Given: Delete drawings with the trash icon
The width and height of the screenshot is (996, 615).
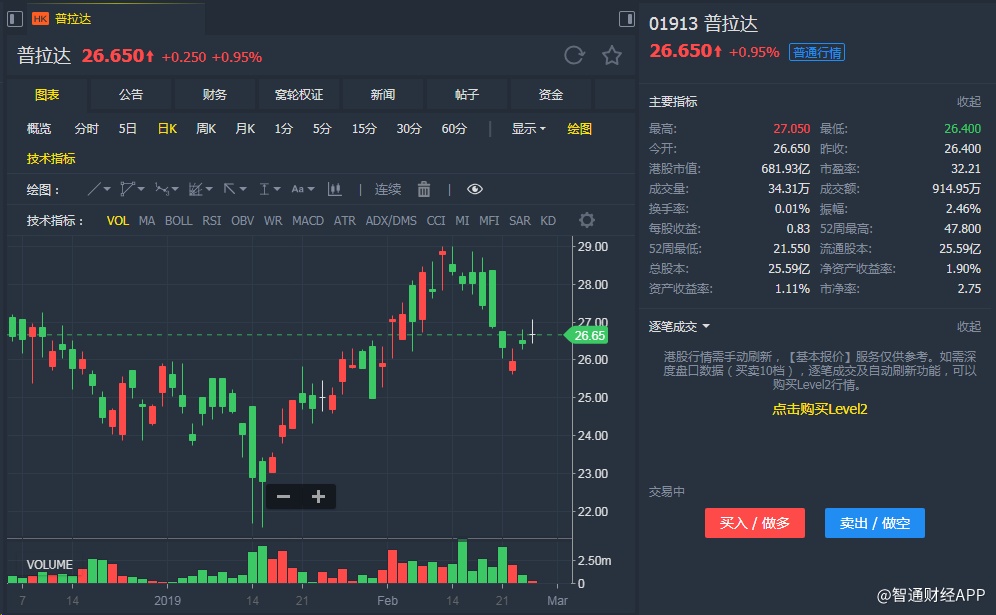Looking at the screenshot, I should (424, 189).
